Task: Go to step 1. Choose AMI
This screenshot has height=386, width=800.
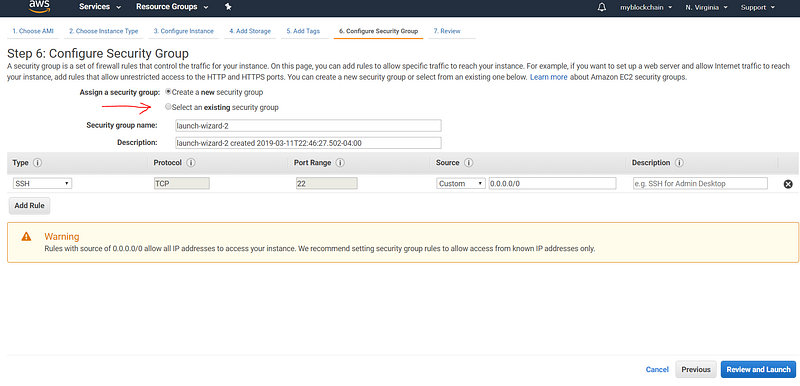Action: tap(33, 31)
